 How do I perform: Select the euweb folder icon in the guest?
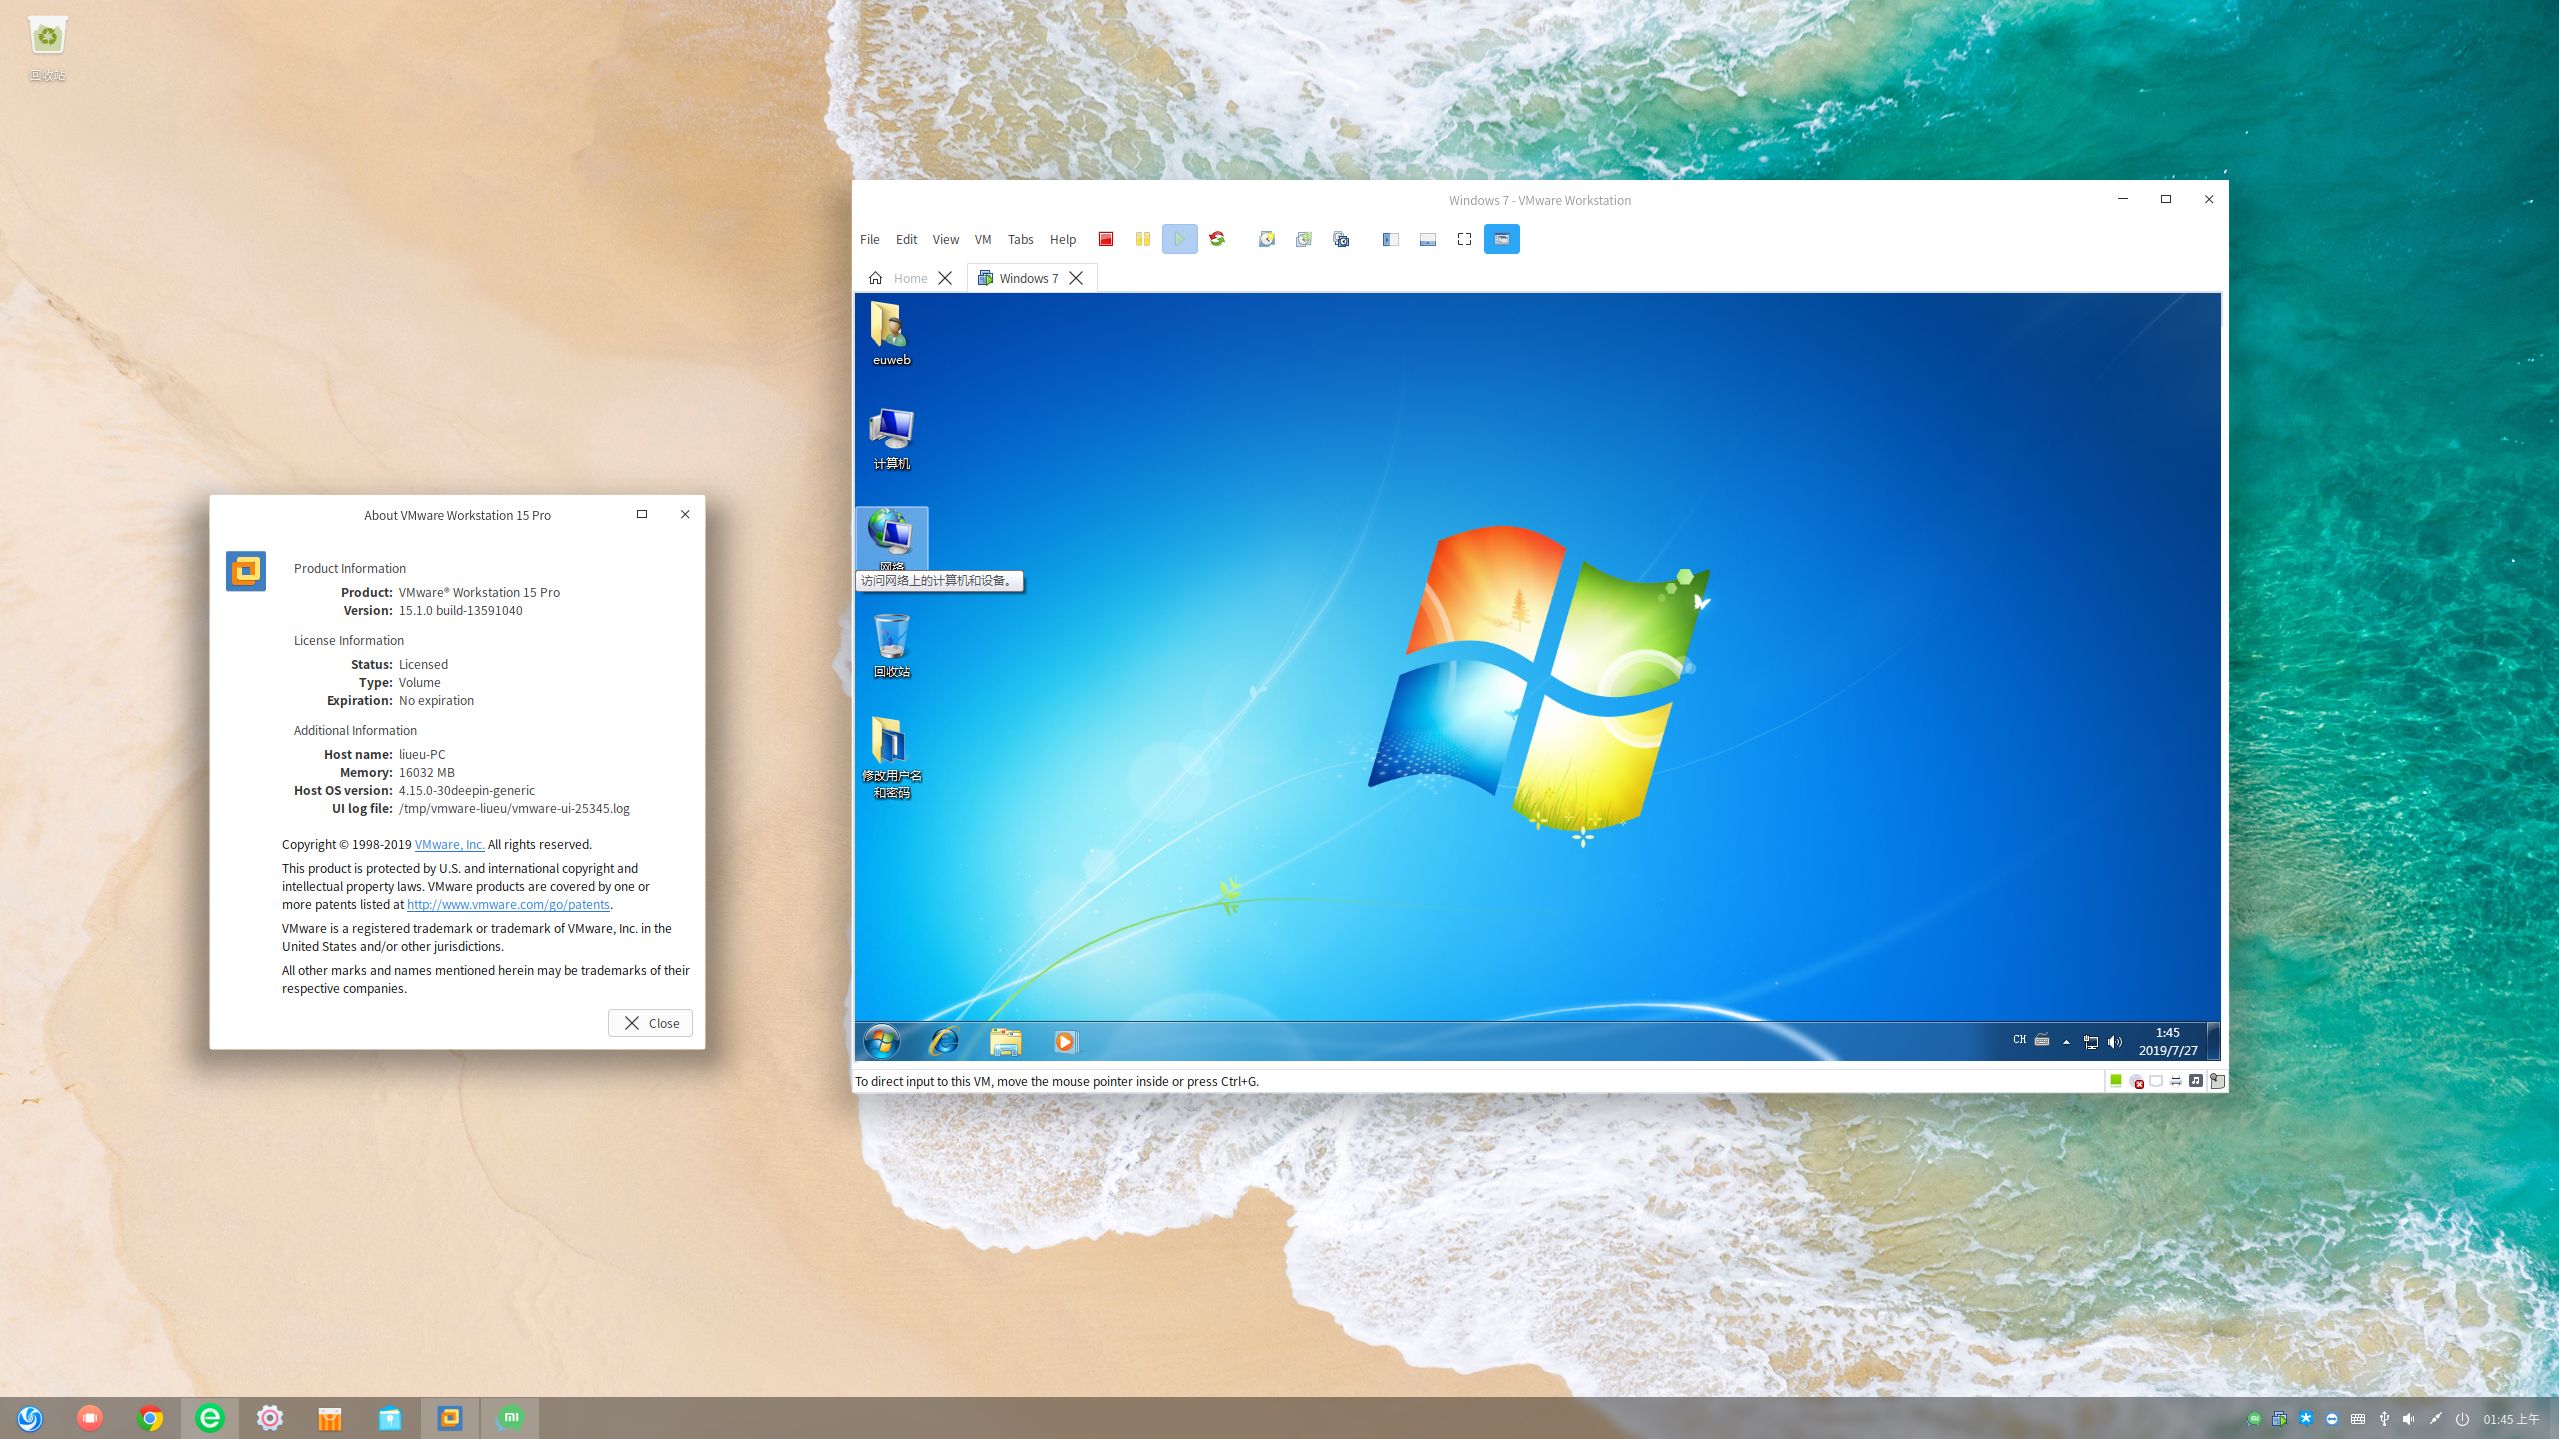click(891, 334)
